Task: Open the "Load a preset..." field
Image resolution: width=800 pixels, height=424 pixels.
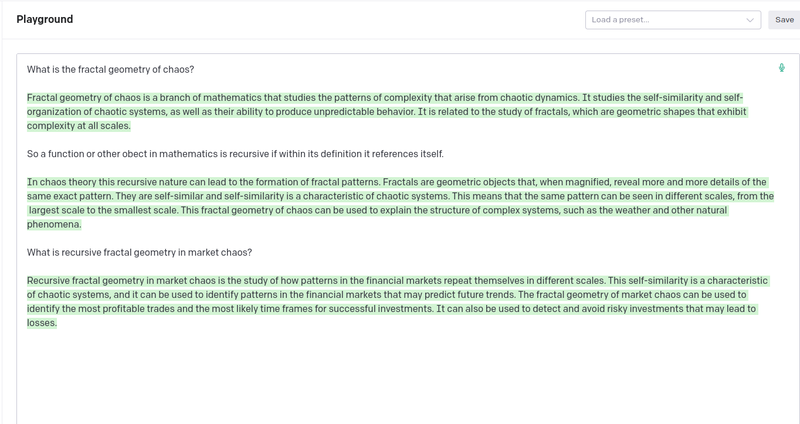Action: [x=665, y=20]
